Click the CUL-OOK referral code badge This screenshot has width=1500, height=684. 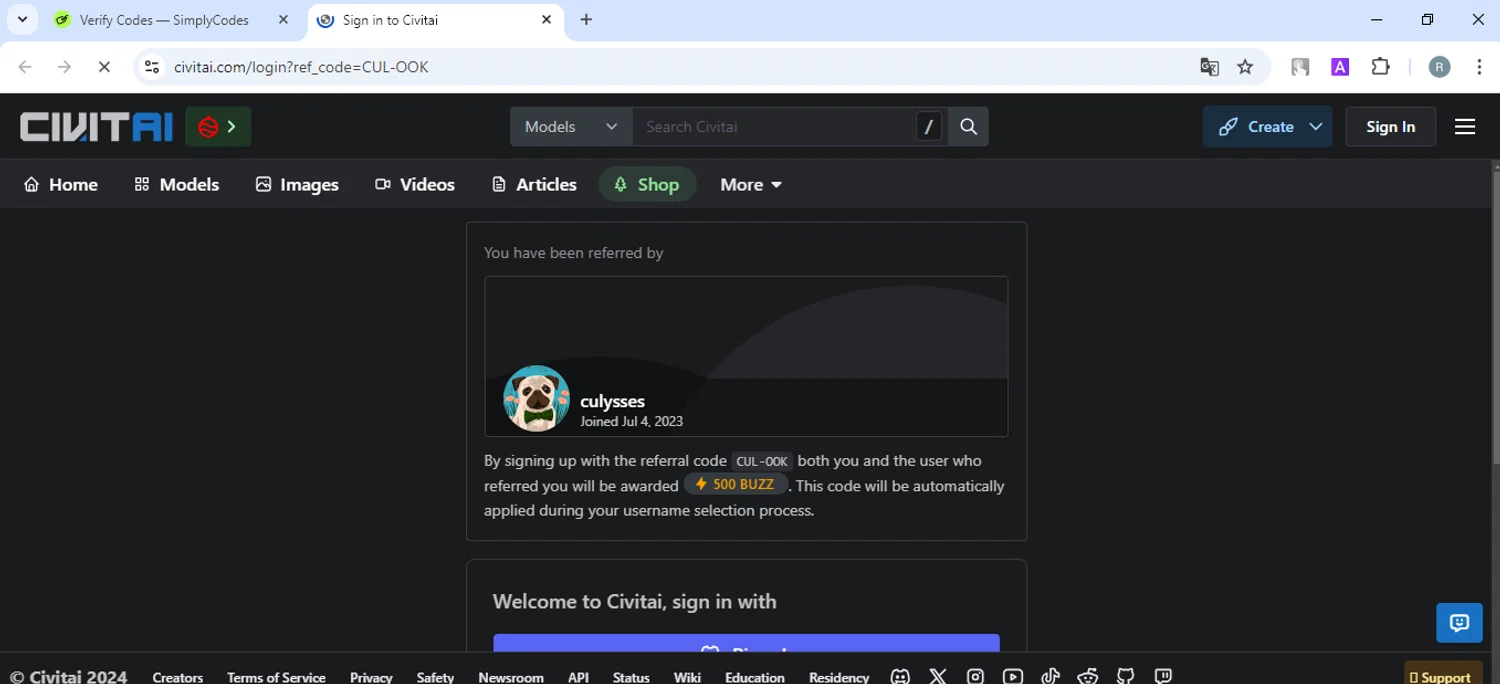pos(762,461)
